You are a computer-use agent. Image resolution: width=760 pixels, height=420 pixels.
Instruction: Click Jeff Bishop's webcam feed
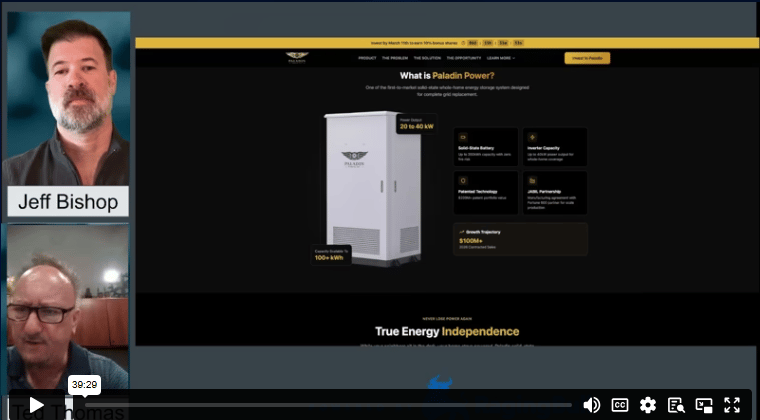[68, 99]
